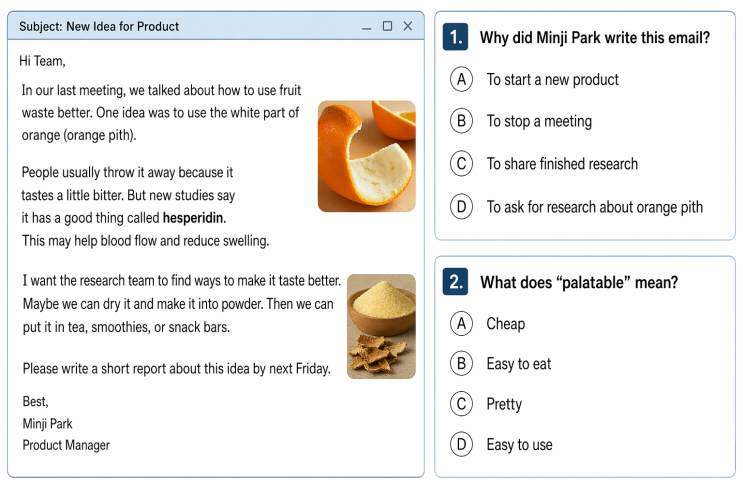Click the "Why did Minji Park write" heading
The height and width of the screenshot is (495, 743).
[x=595, y=38]
